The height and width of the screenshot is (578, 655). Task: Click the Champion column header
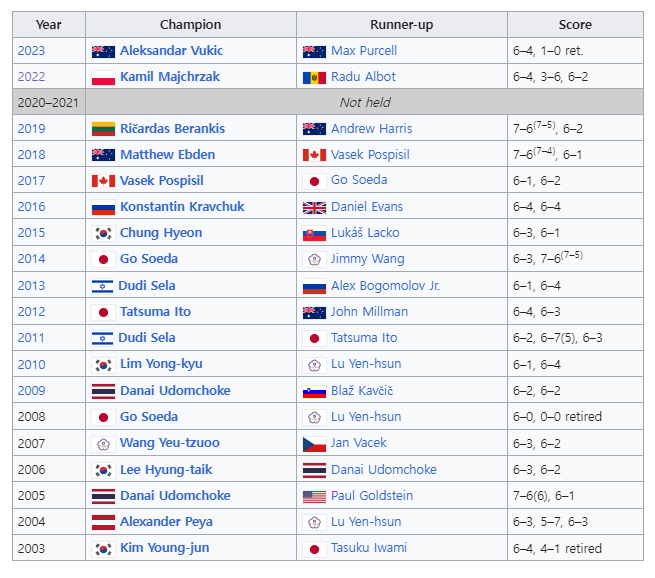click(191, 25)
